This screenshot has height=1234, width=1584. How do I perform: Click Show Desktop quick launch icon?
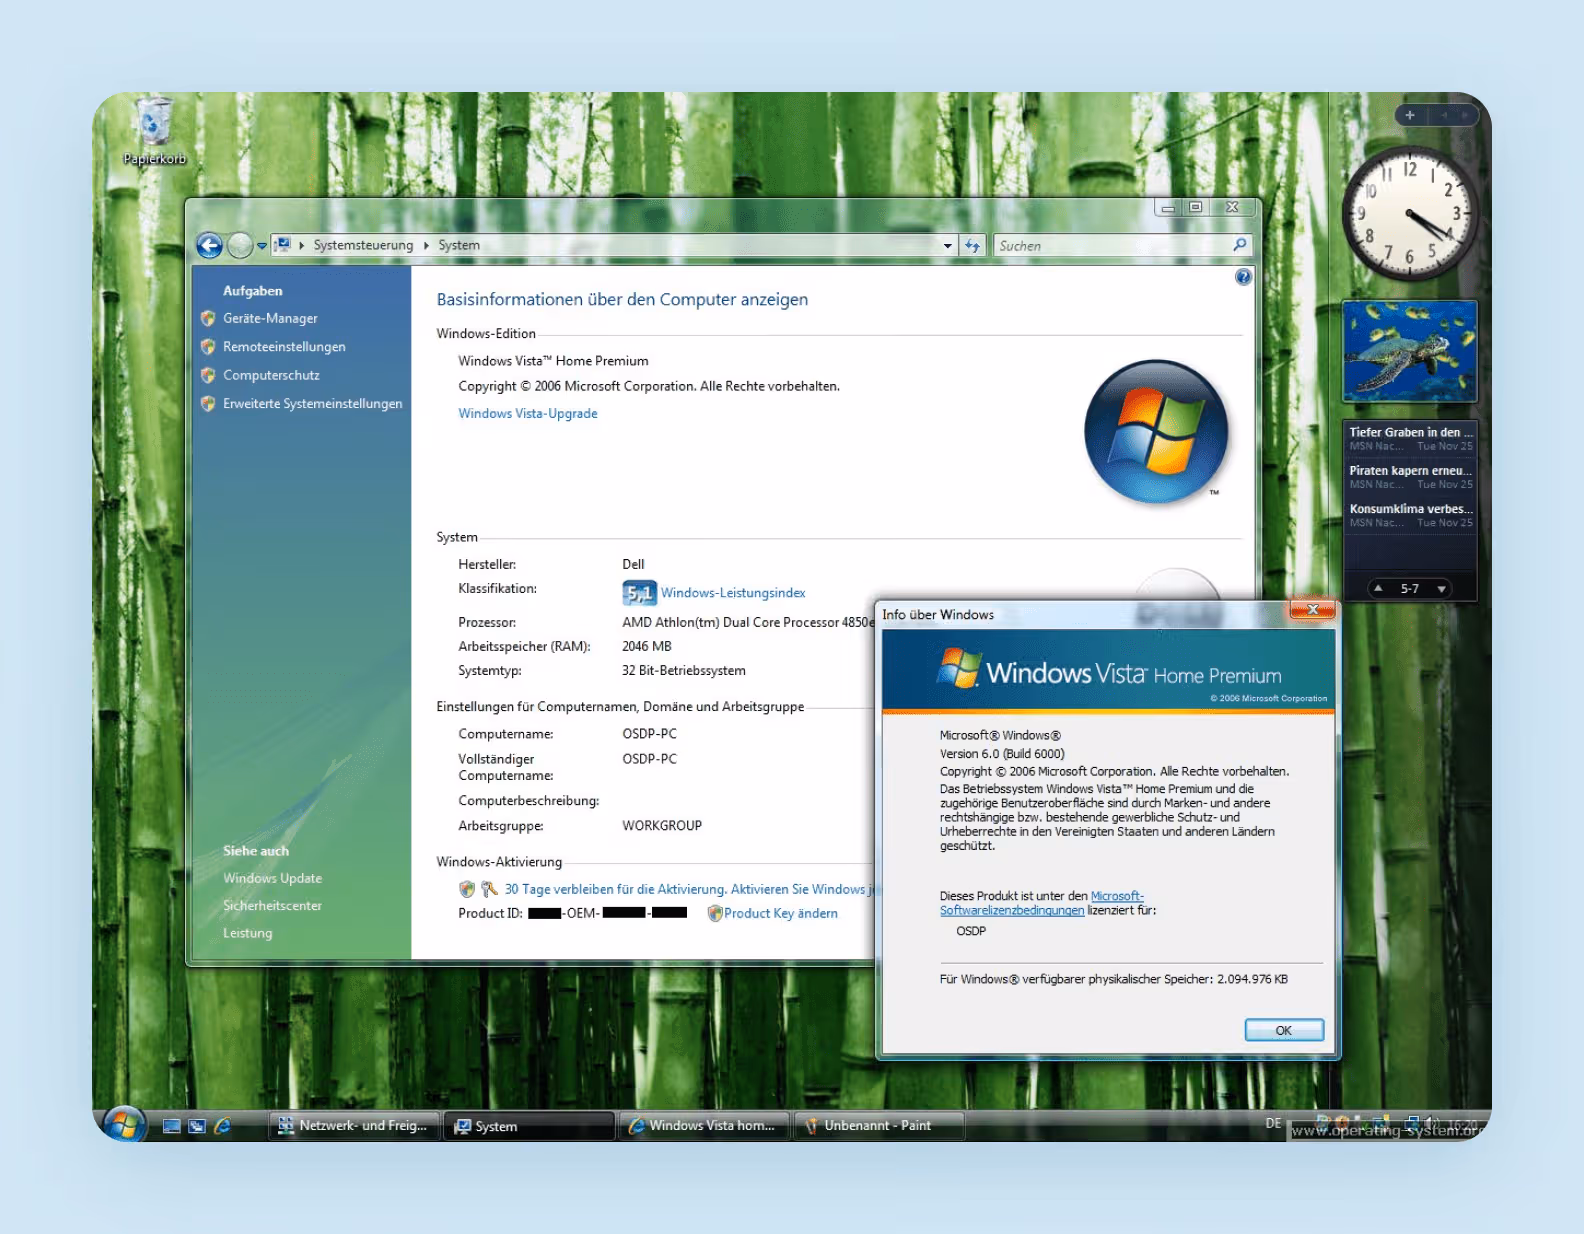172,1126
